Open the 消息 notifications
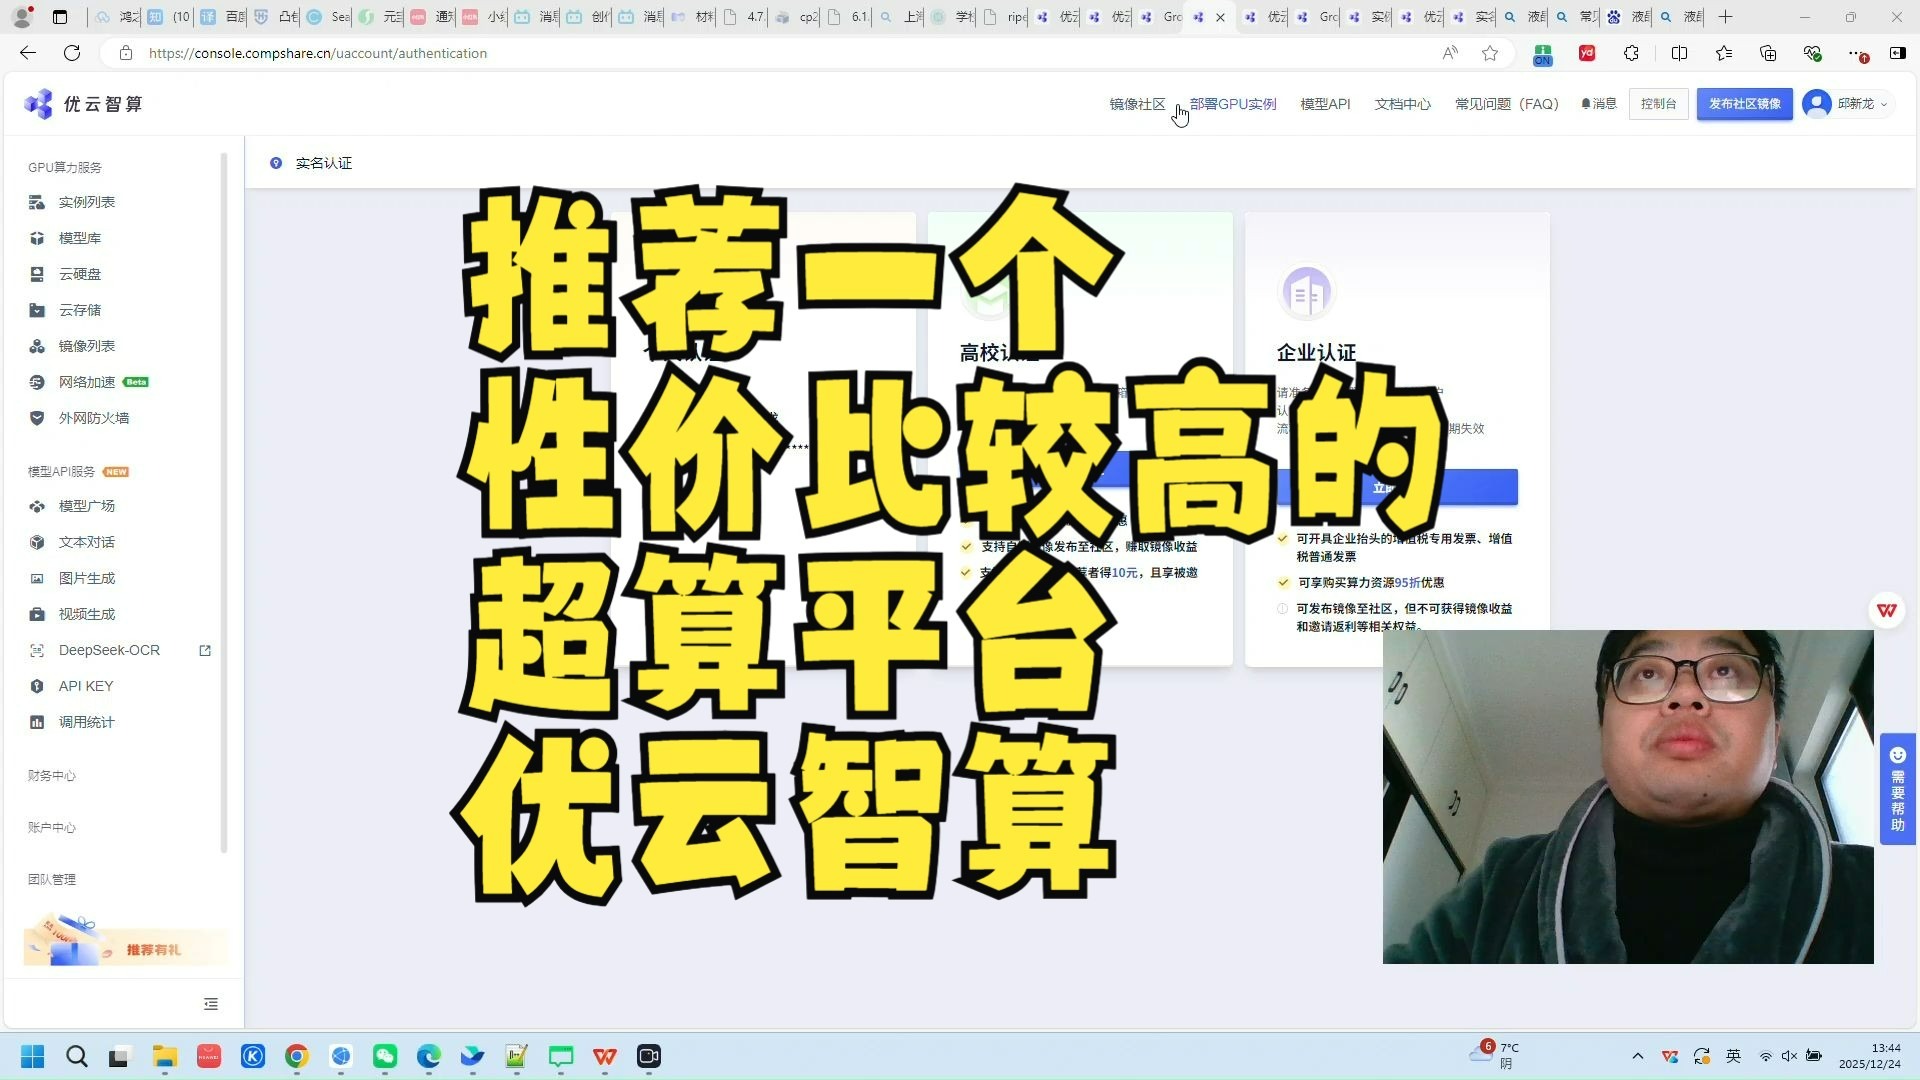Screen dimensions: 1920x1080 coord(1599,104)
